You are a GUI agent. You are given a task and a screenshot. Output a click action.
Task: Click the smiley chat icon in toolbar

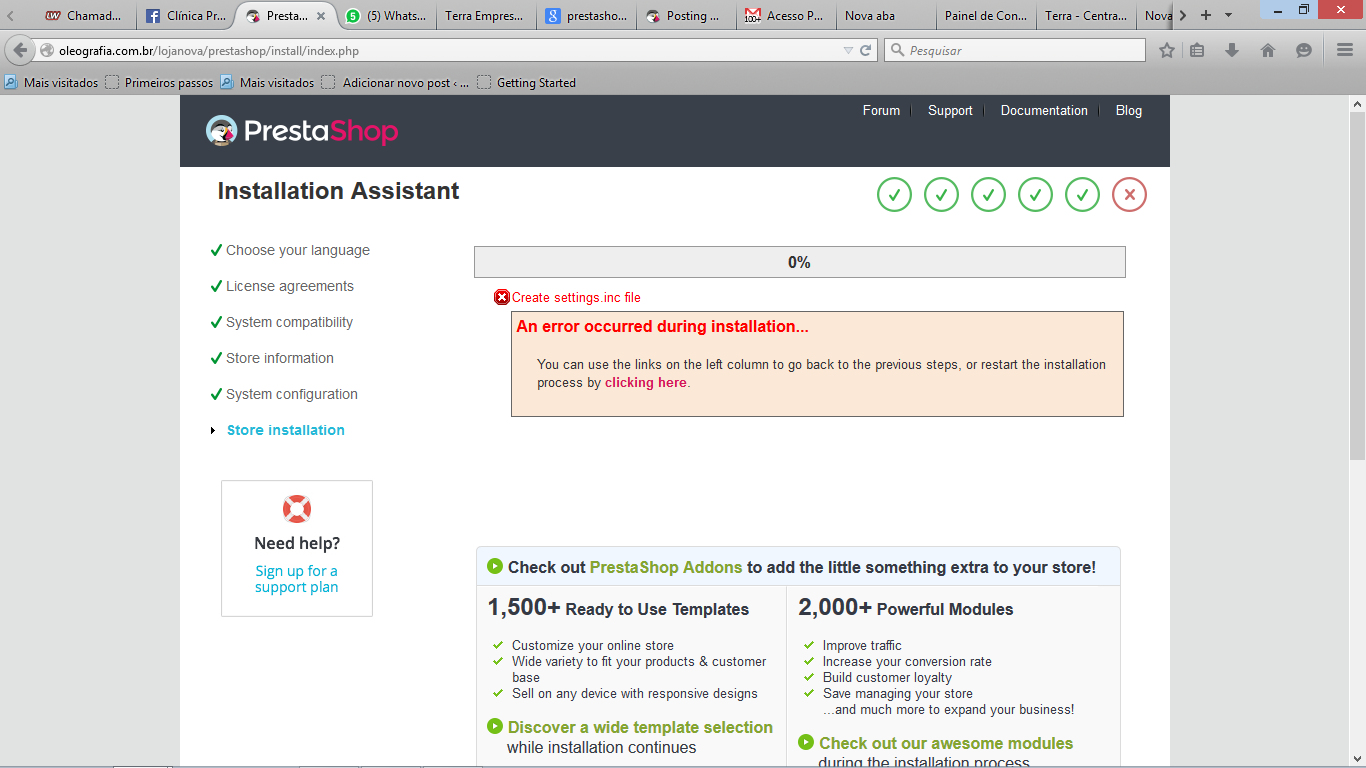(1303, 50)
